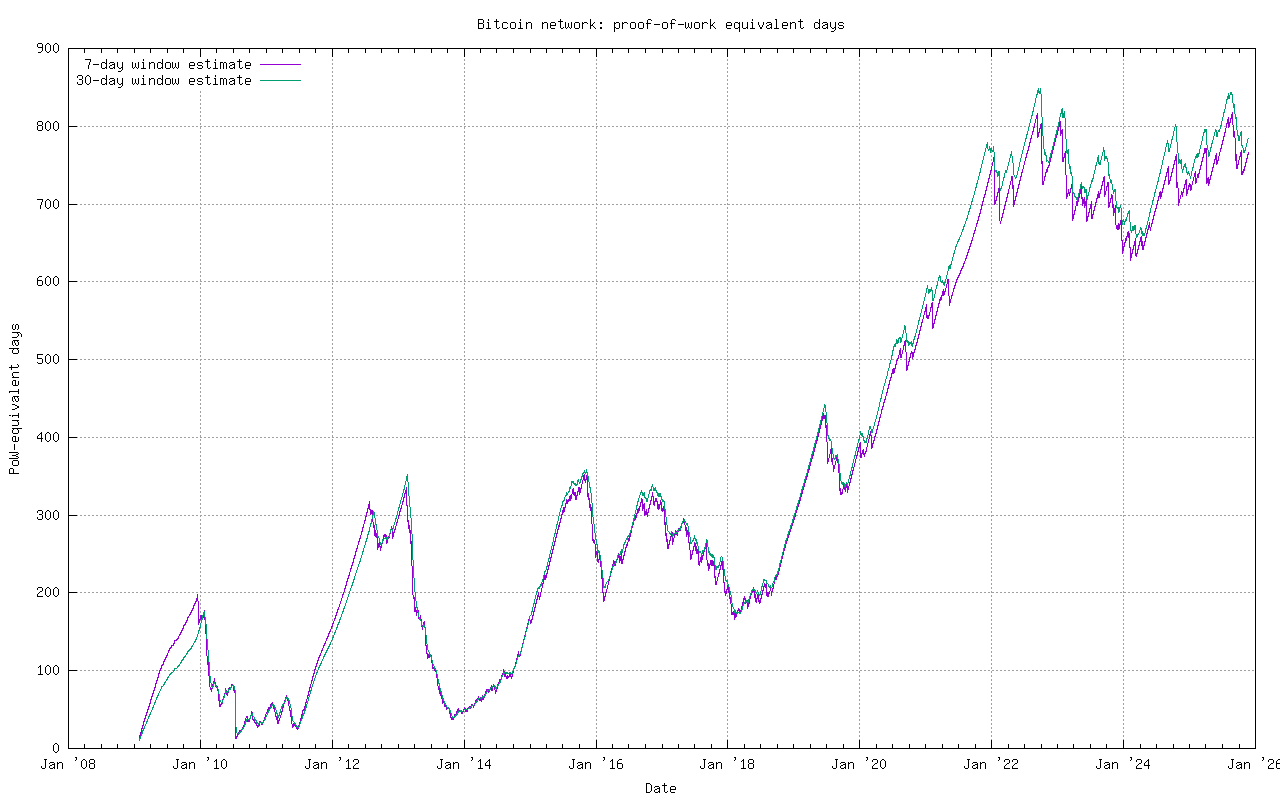Select the Jan '20 x-axis tick label

tap(859, 765)
